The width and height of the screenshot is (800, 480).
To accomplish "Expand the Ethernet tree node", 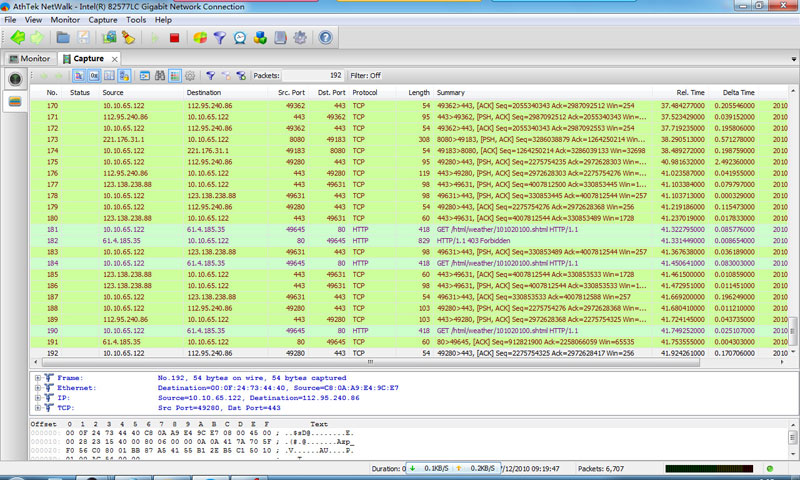I will (x=38, y=389).
